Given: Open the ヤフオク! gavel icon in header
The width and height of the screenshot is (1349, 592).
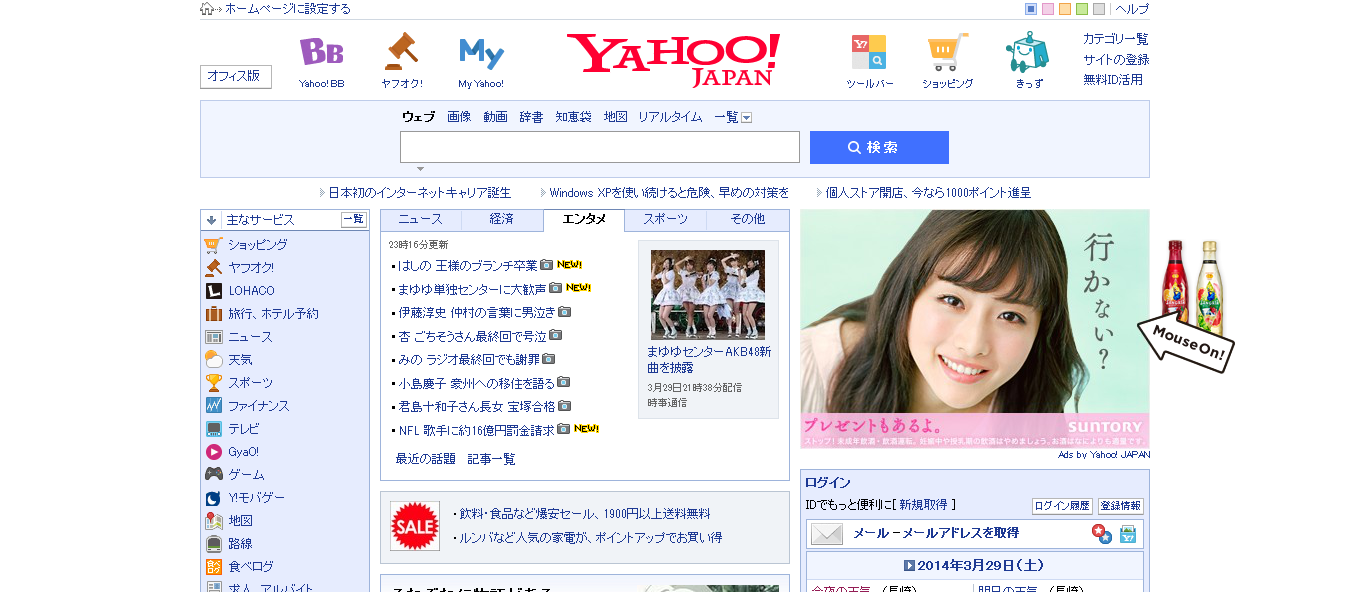Looking at the screenshot, I should point(401,51).
